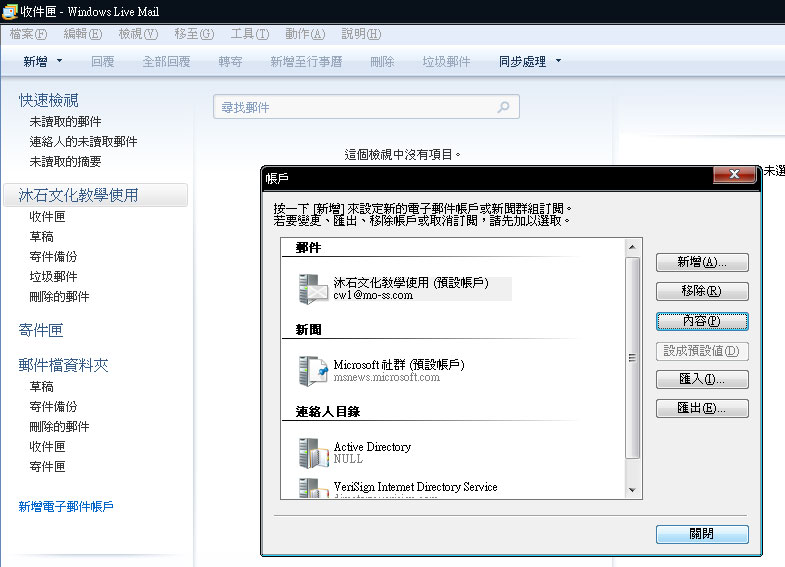
Task: Open 寄件備份 under 郵件檔資料夾
Action: point(53,407)
